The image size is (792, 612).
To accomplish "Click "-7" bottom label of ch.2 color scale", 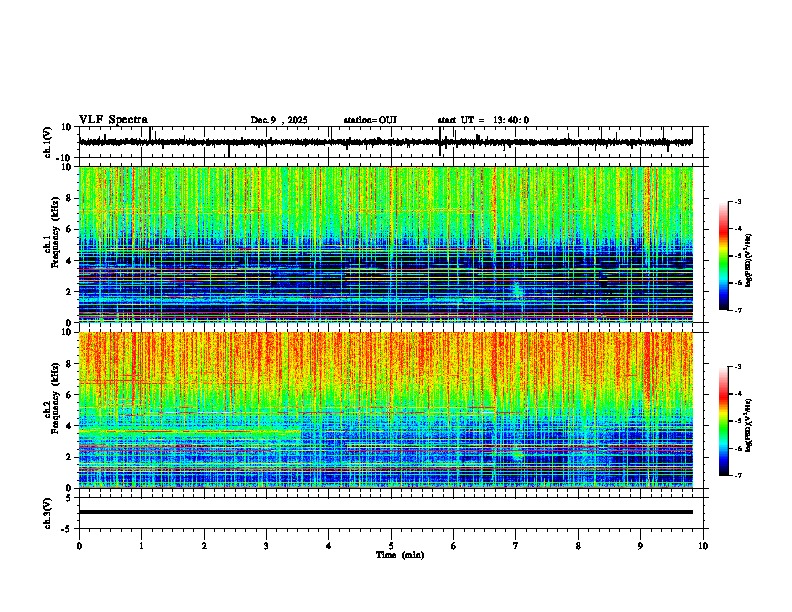I will pos(738,476).
